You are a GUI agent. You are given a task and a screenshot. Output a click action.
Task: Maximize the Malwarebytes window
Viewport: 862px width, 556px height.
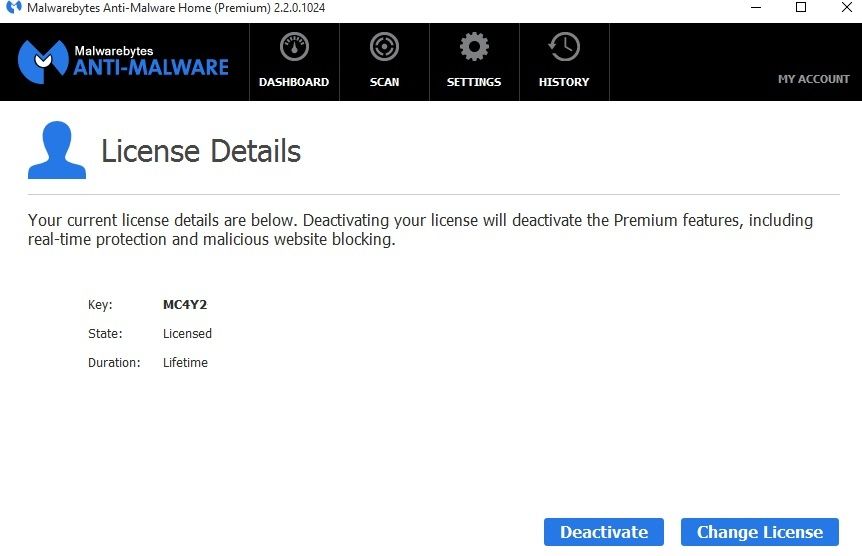coord(801,8)
